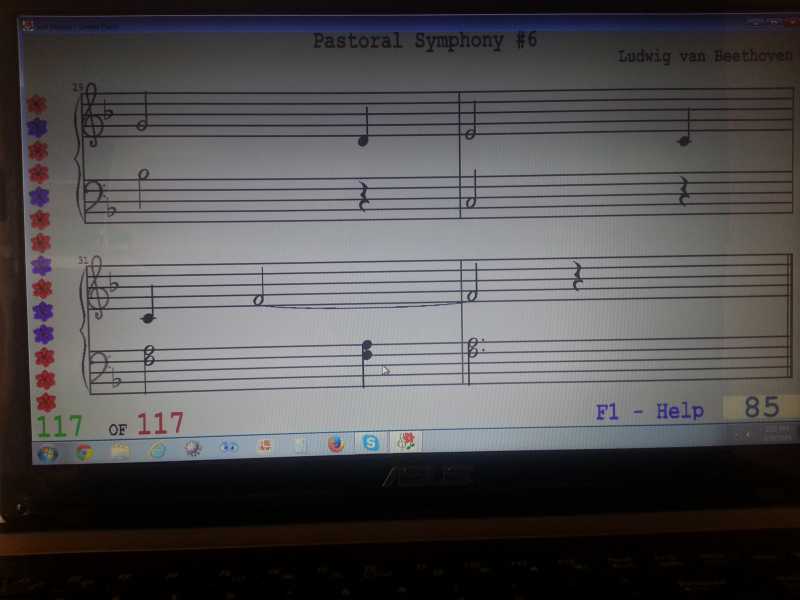
Task: Launch Google Chrome from the taskbar
Action: tap(84, 452)
